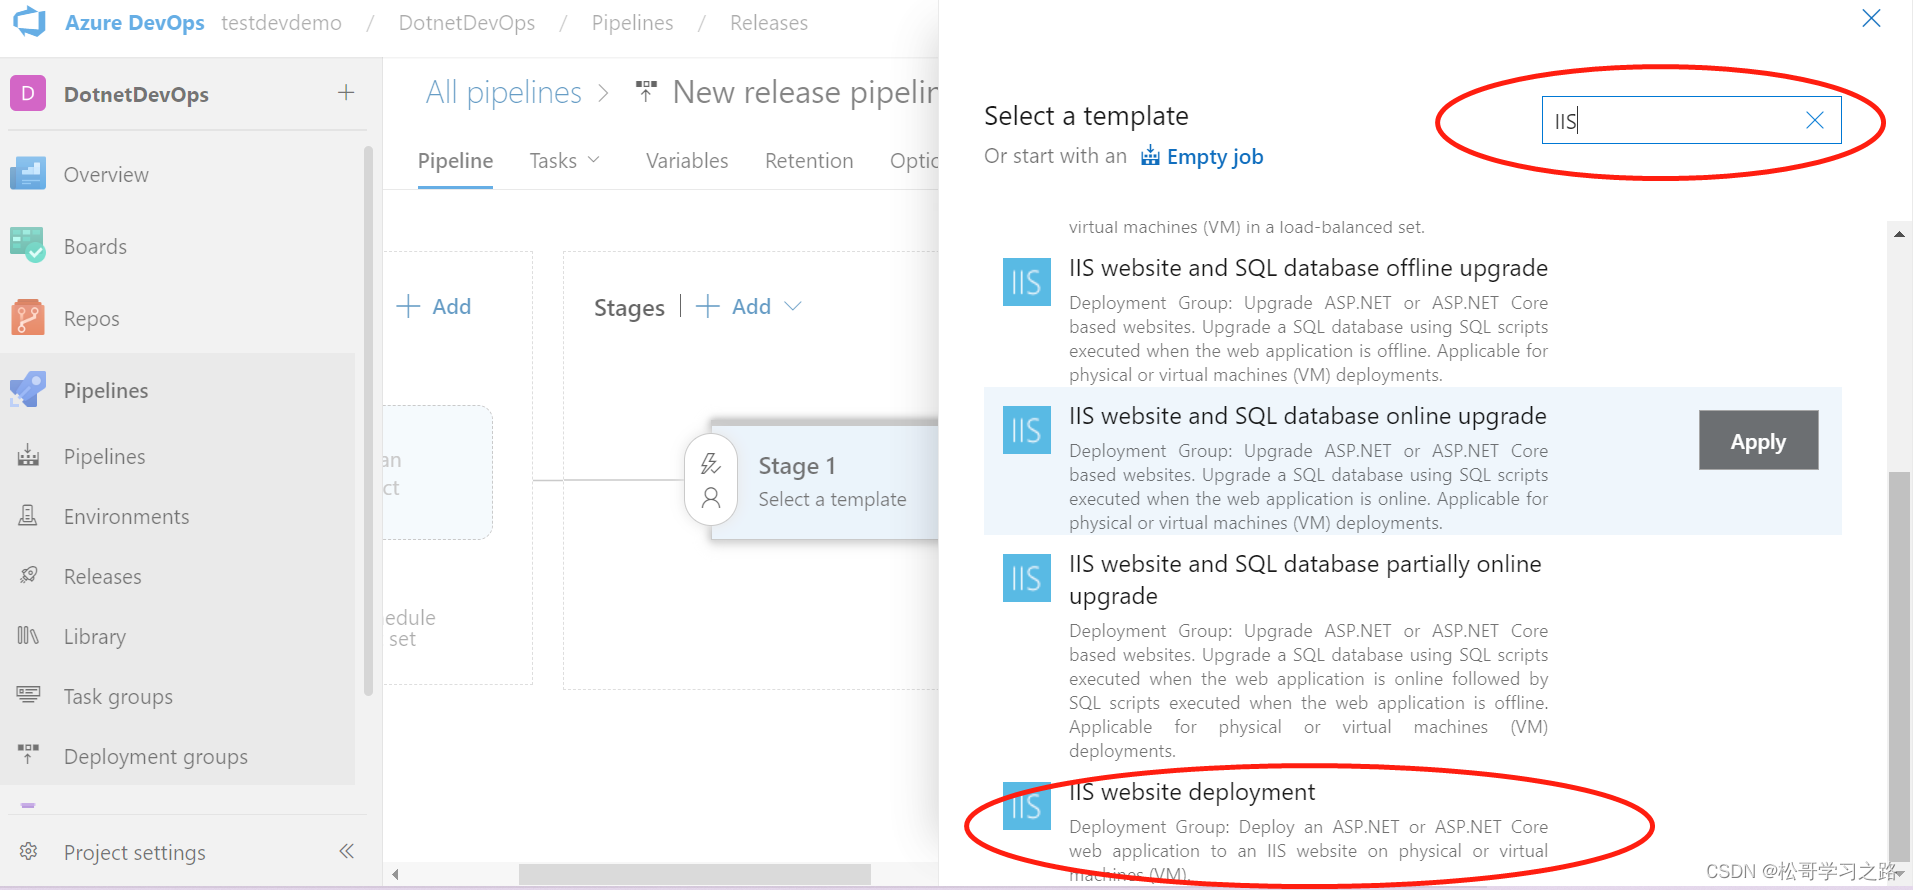The width and height of the screenshot is (1913, 890).
Task: Click the Releases rocket icon
Action: pos(28,576)
